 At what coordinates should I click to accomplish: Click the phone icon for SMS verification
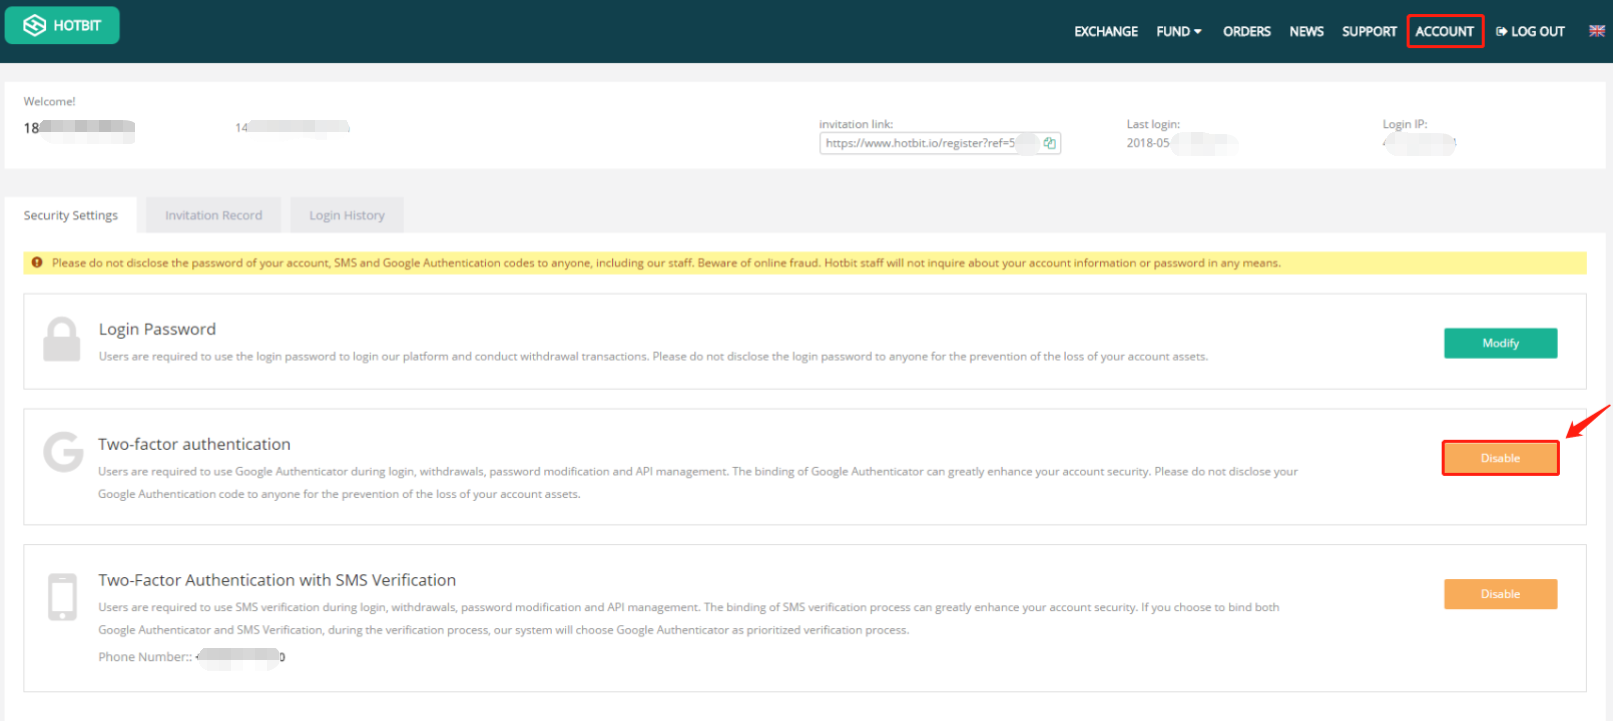[62, 597]
